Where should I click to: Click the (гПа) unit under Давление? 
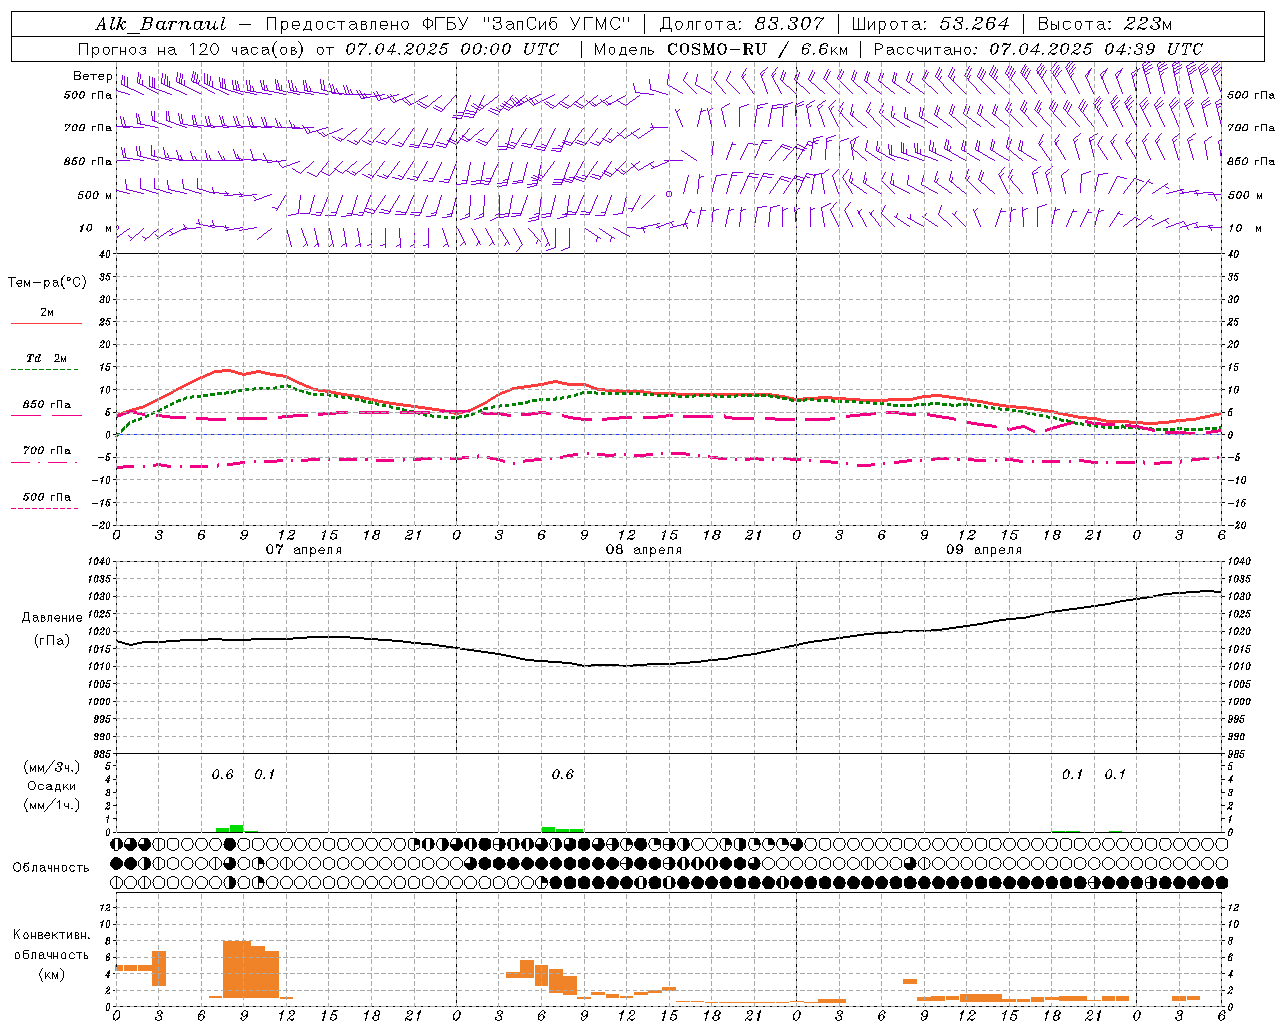52,641
